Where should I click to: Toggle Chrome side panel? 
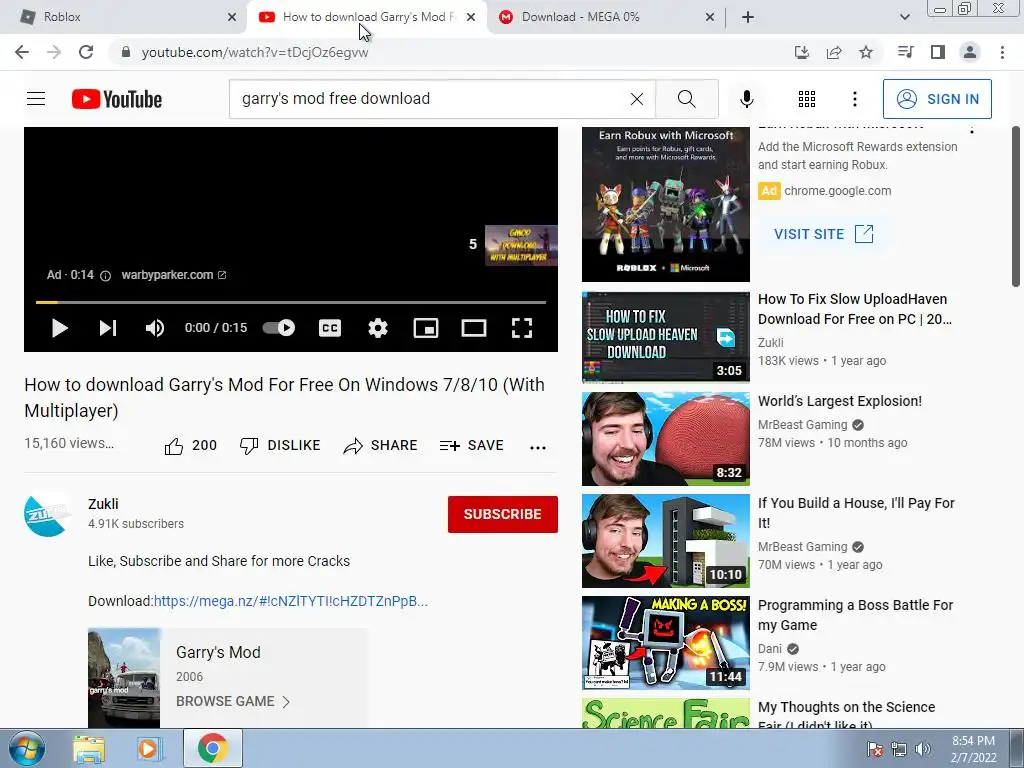pos(938,52)
